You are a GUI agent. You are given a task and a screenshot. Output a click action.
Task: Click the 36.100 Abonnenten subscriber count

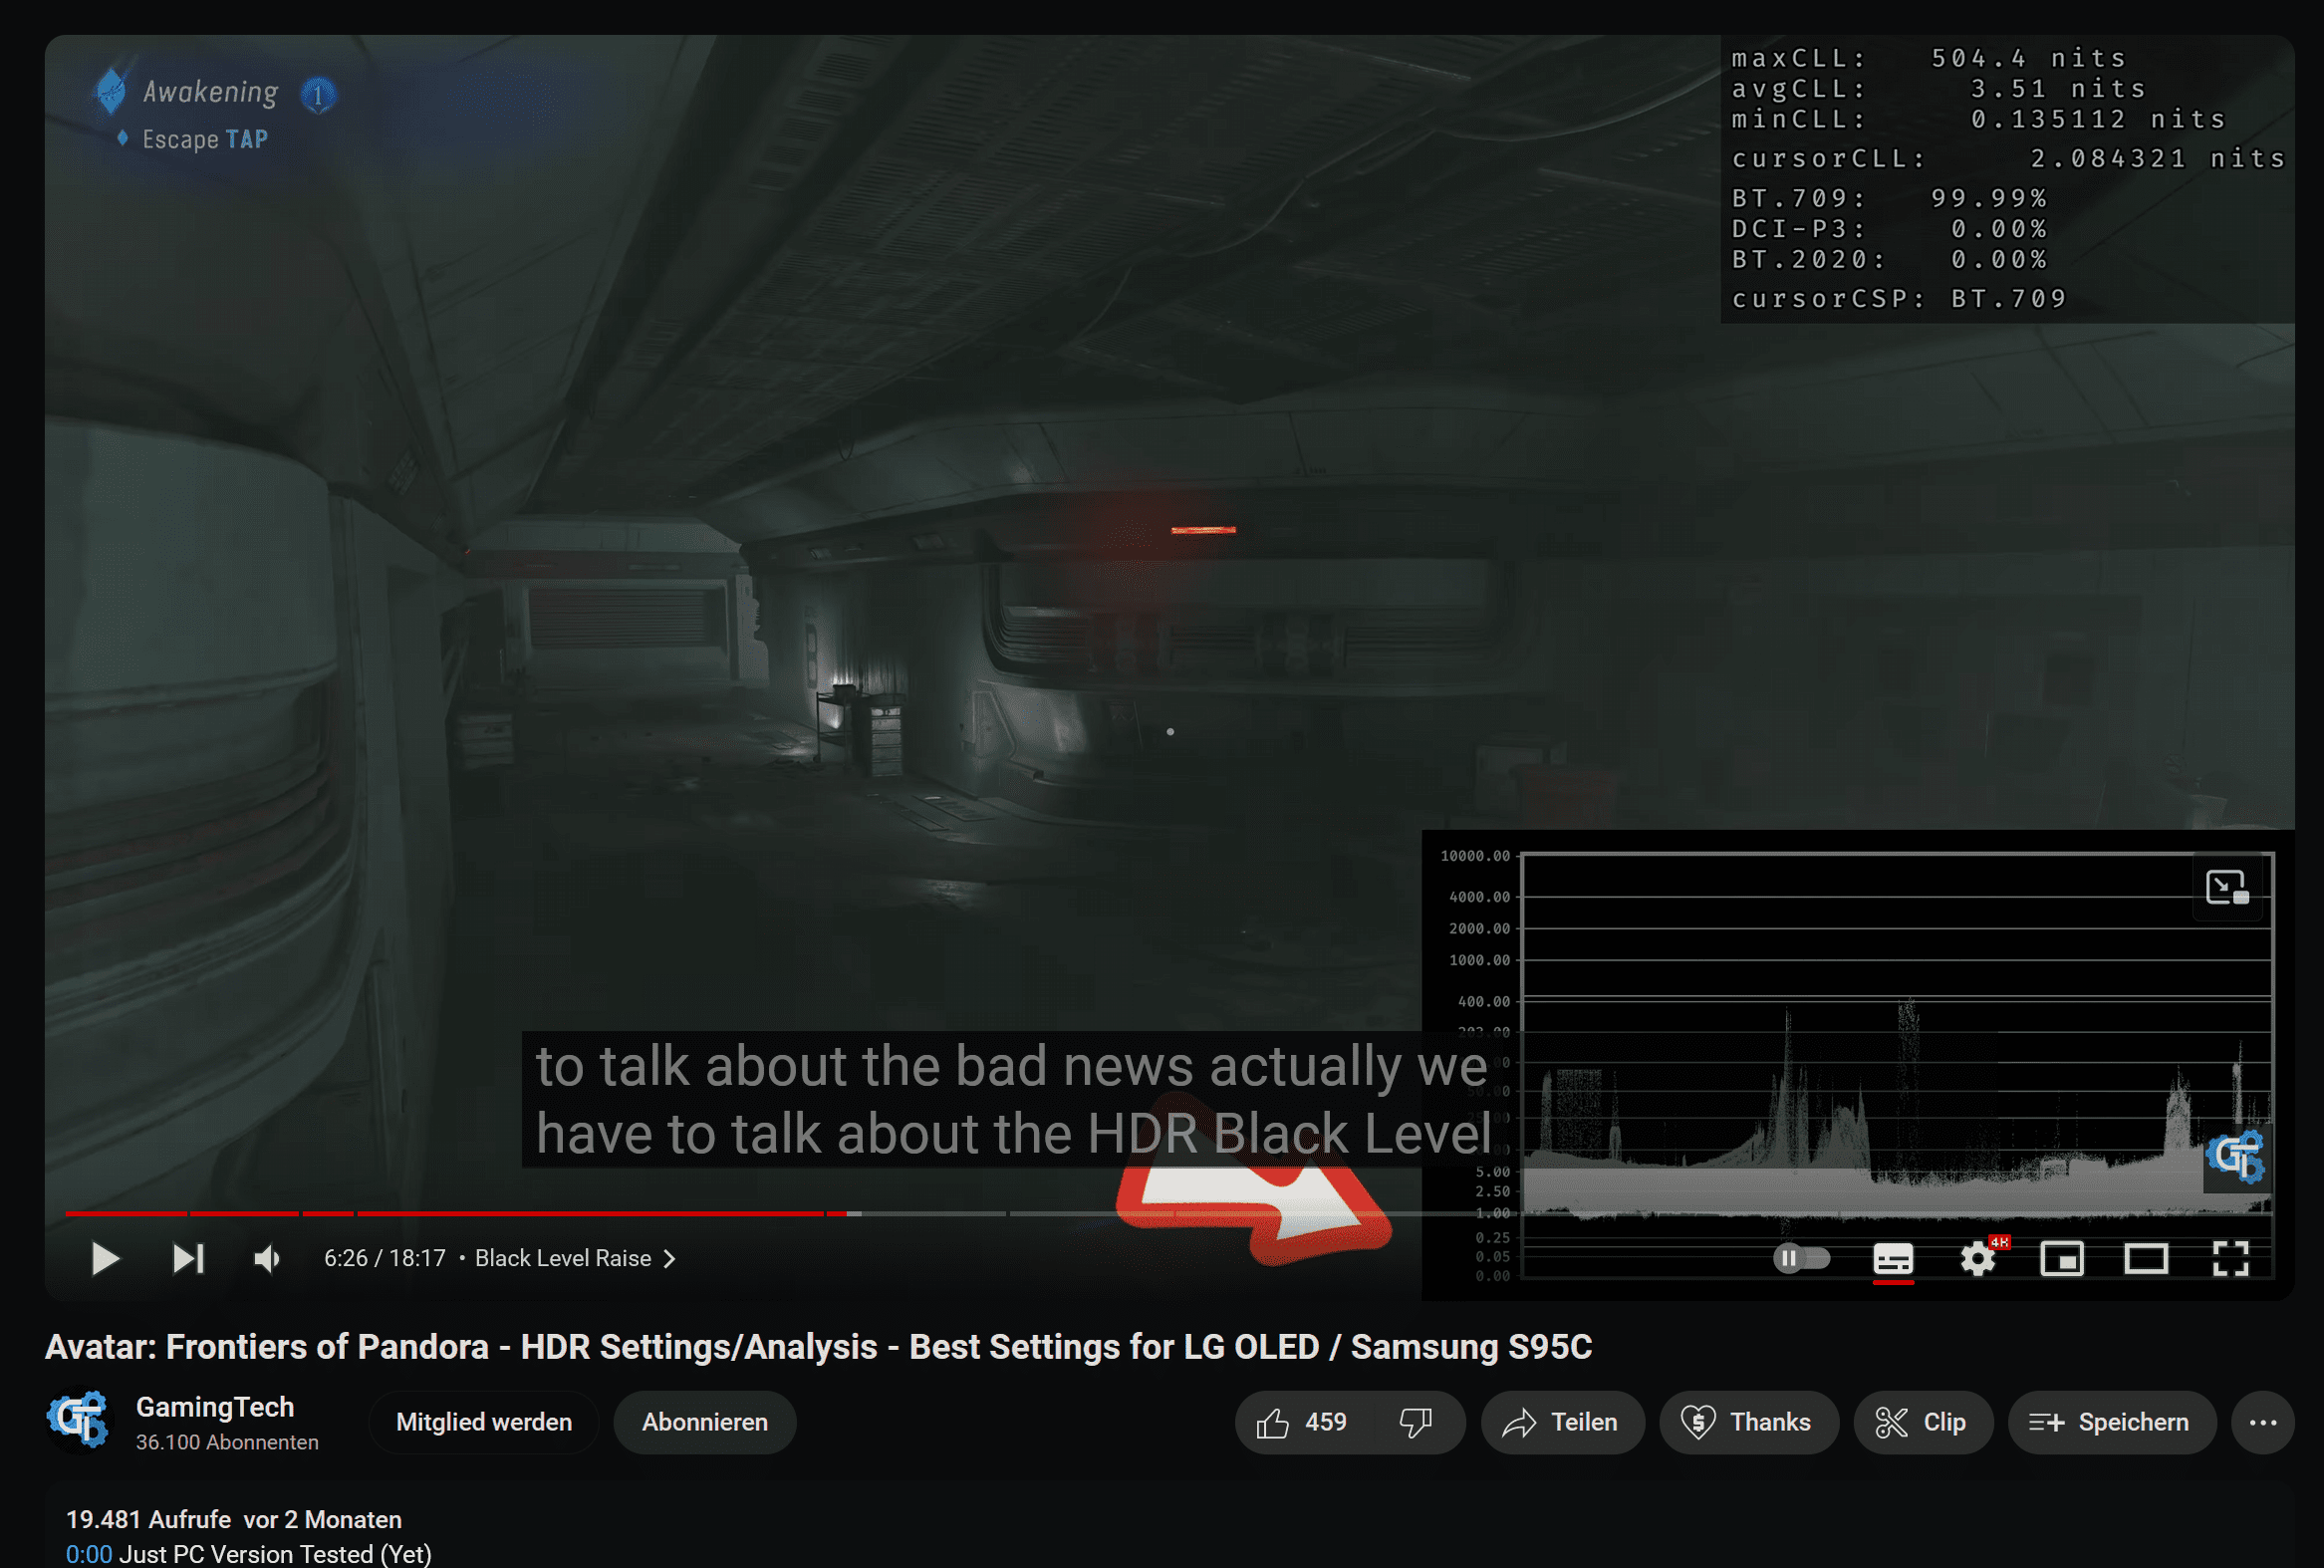click(227, 1442)
